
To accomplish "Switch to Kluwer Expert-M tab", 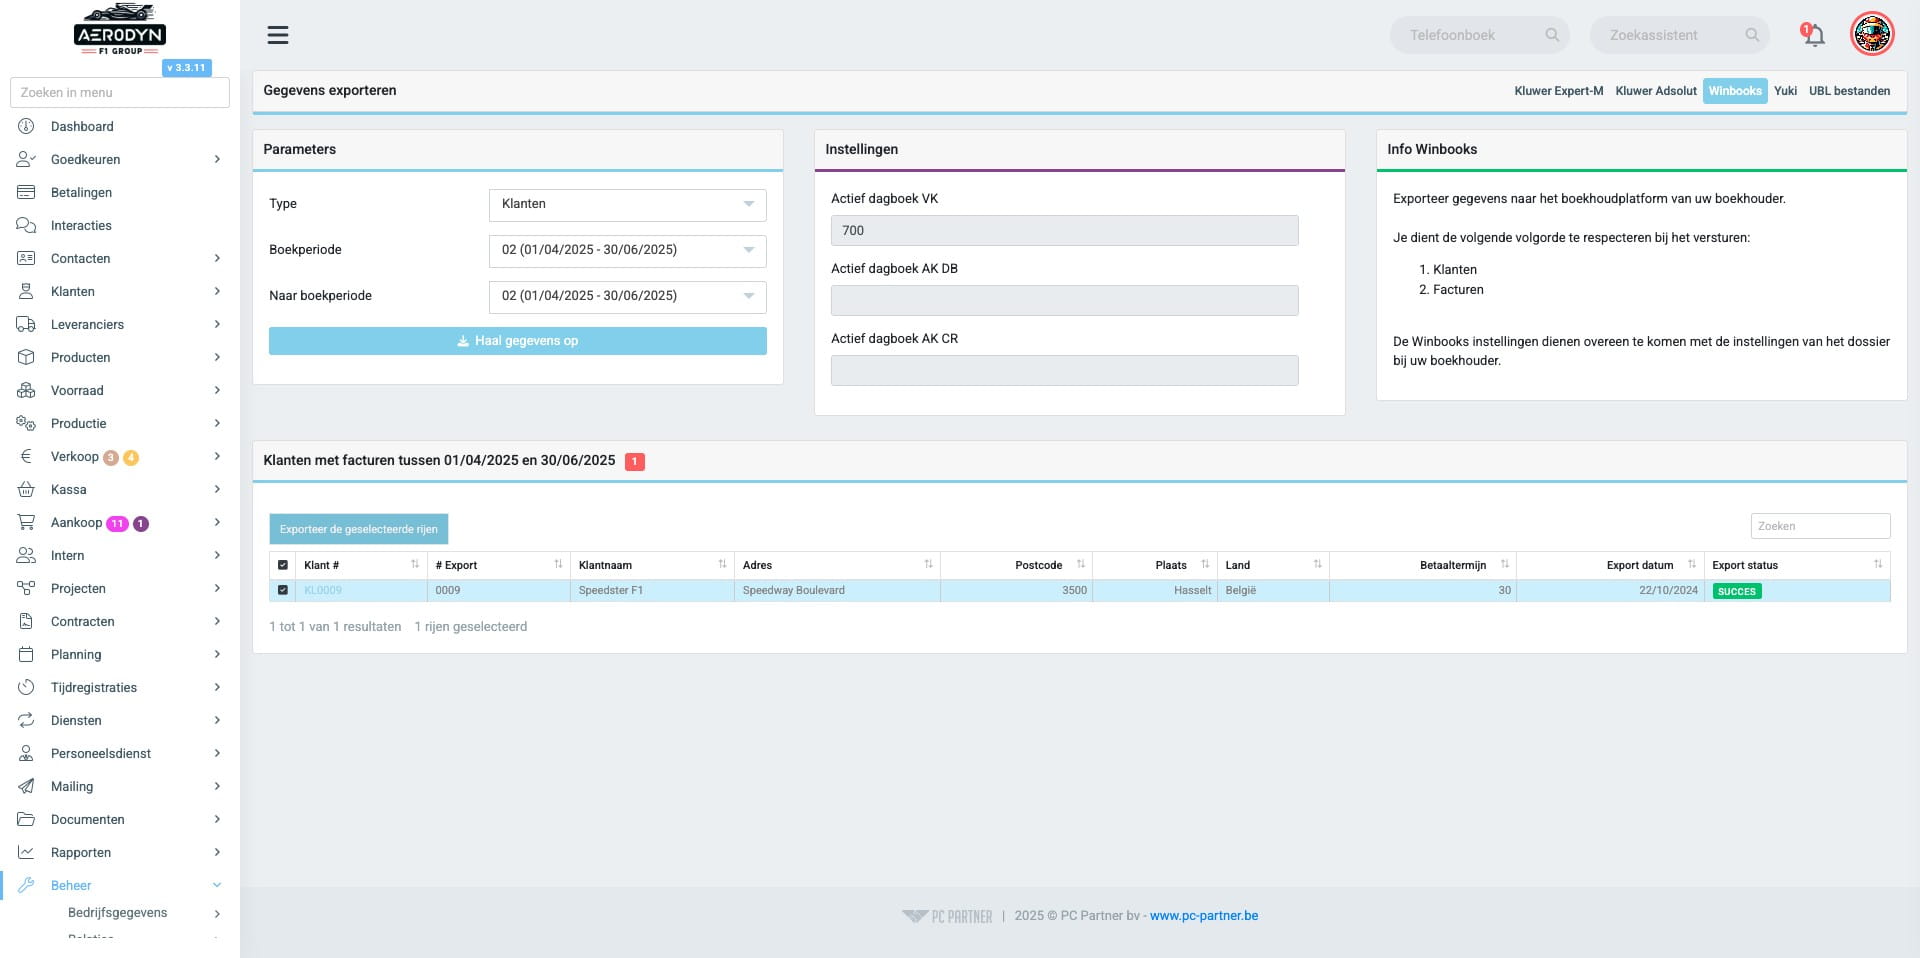I will 1558,91.
